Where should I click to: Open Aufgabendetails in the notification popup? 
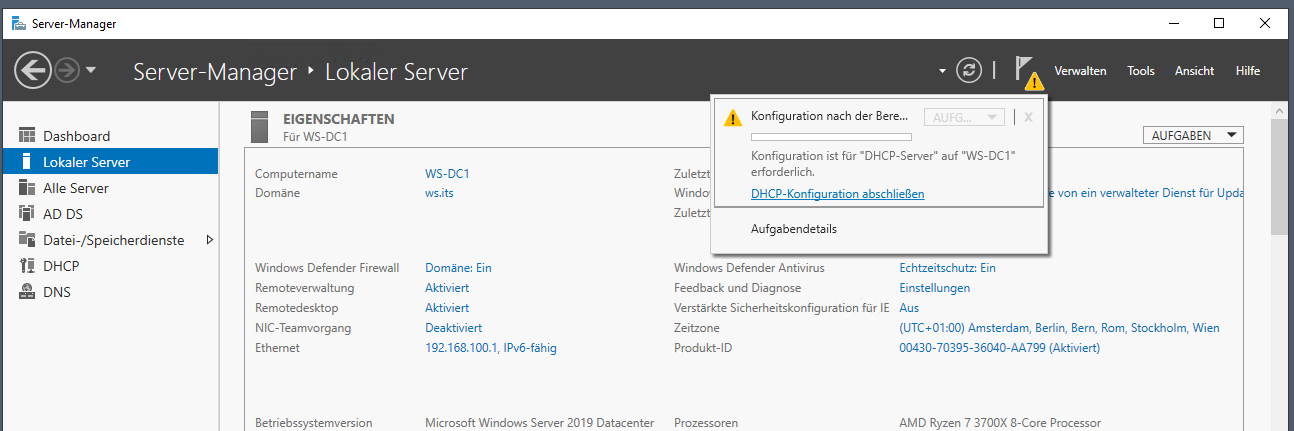(794, 228)
